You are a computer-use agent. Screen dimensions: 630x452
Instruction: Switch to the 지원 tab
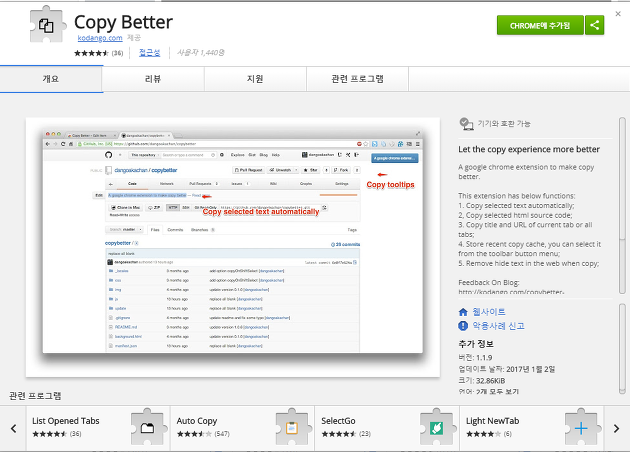pos(255,79)
